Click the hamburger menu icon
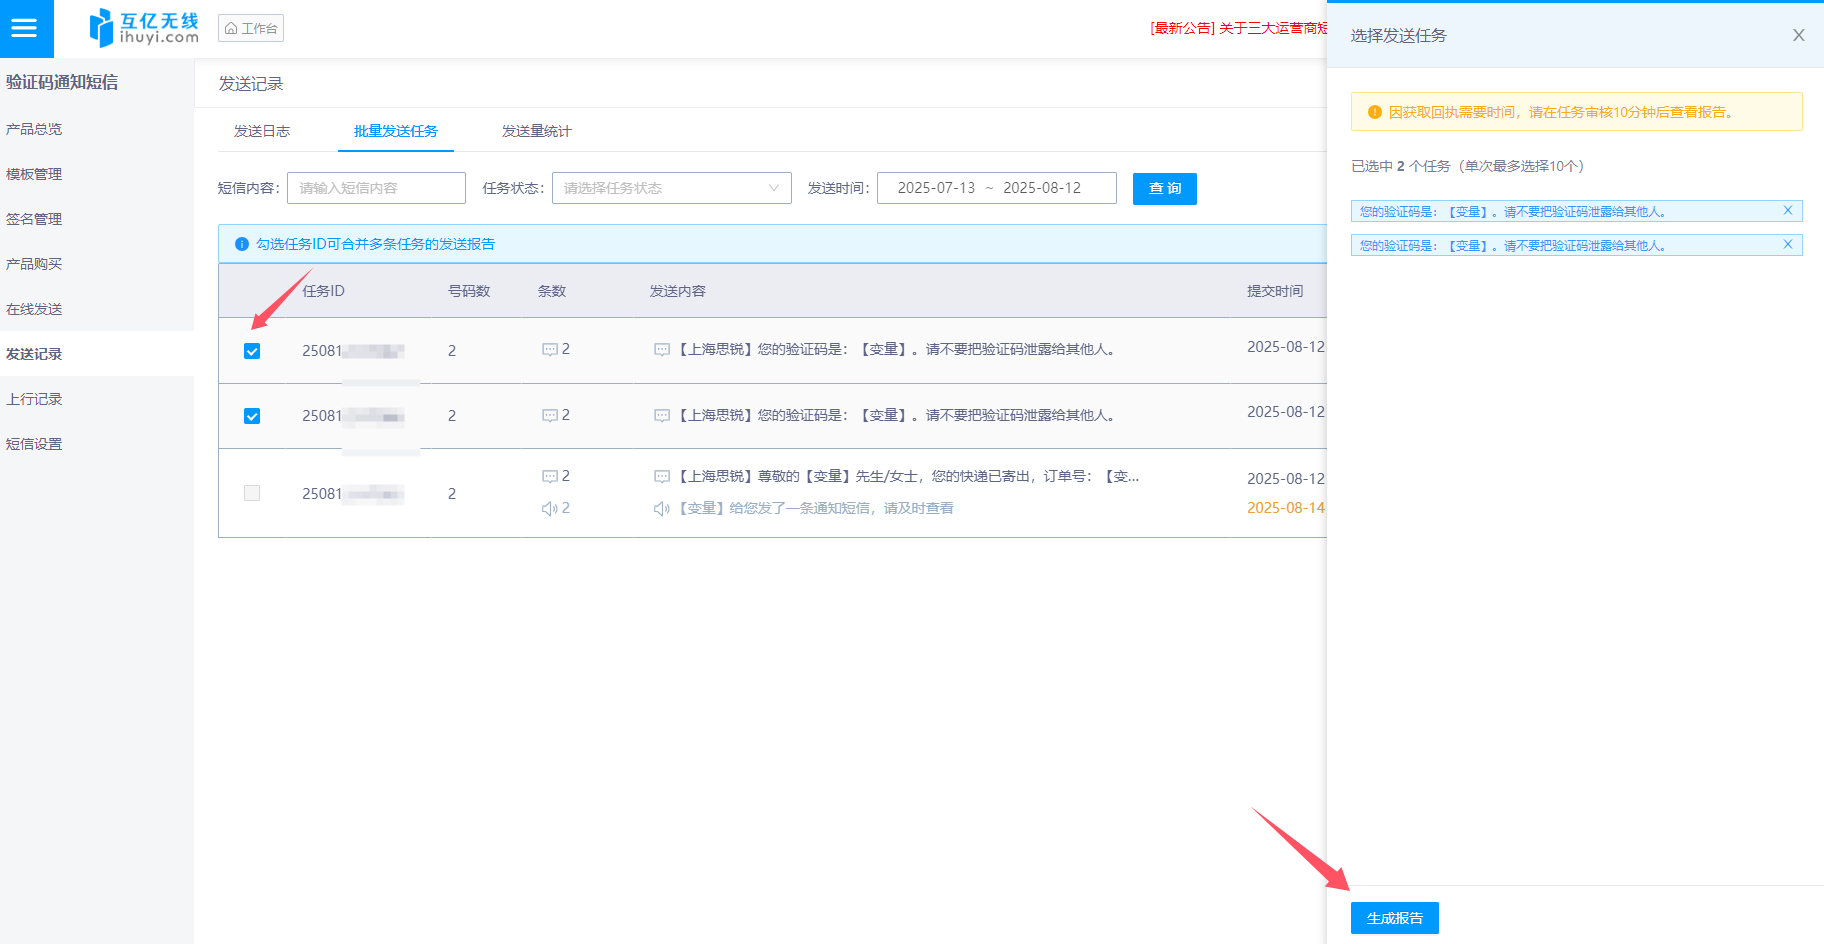 [x=24, y=28]
